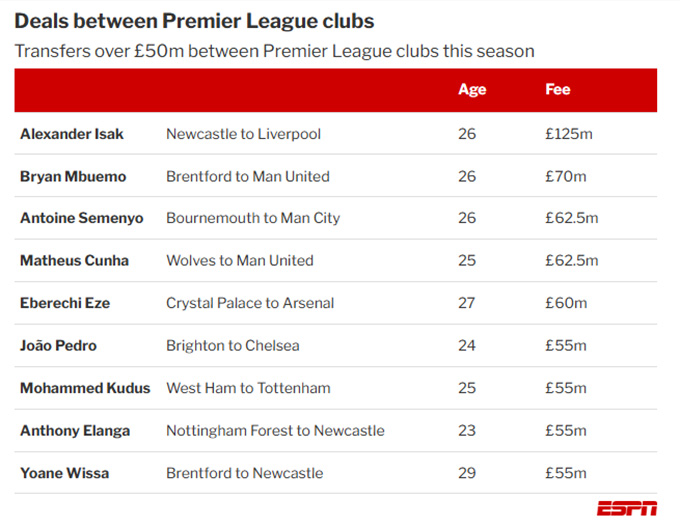Select the Mohammed Kudus player name
This screenshot has width=680, height=528.
[x=85, y=388]
